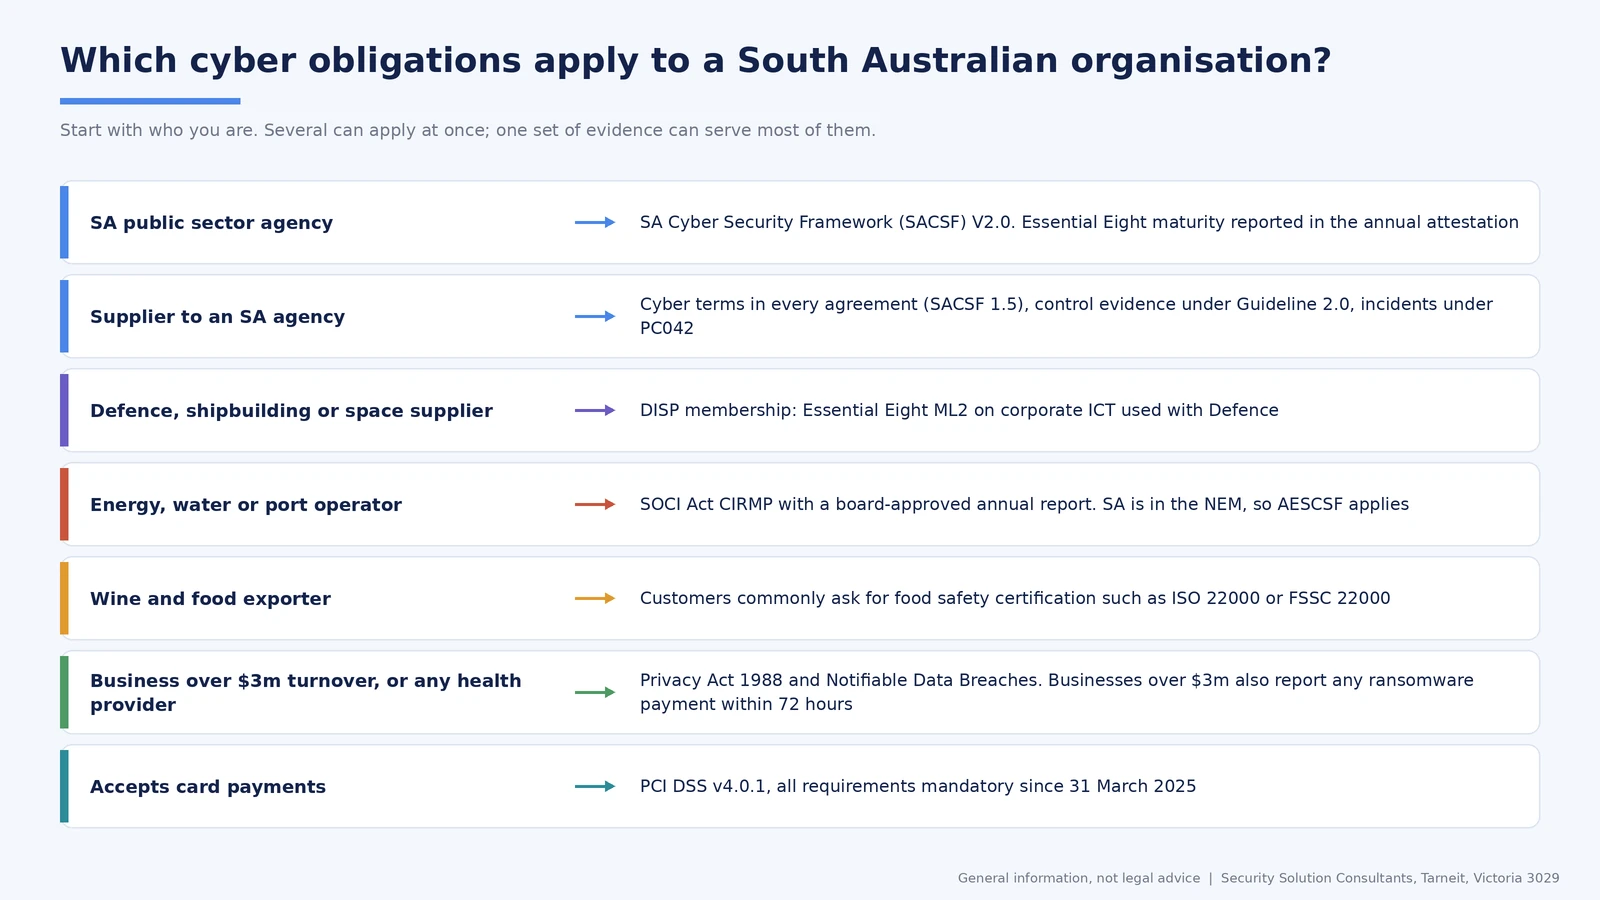
Task: Click the DISP membership description text
Action: coord(959,410)
